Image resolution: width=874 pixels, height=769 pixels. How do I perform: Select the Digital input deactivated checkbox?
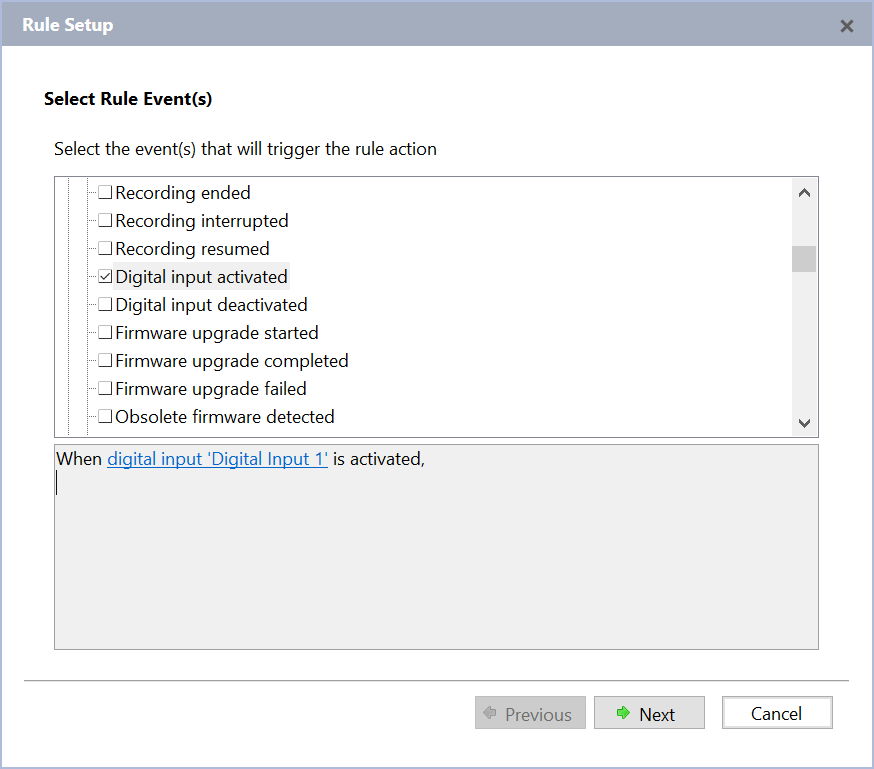tap(105, 305)
